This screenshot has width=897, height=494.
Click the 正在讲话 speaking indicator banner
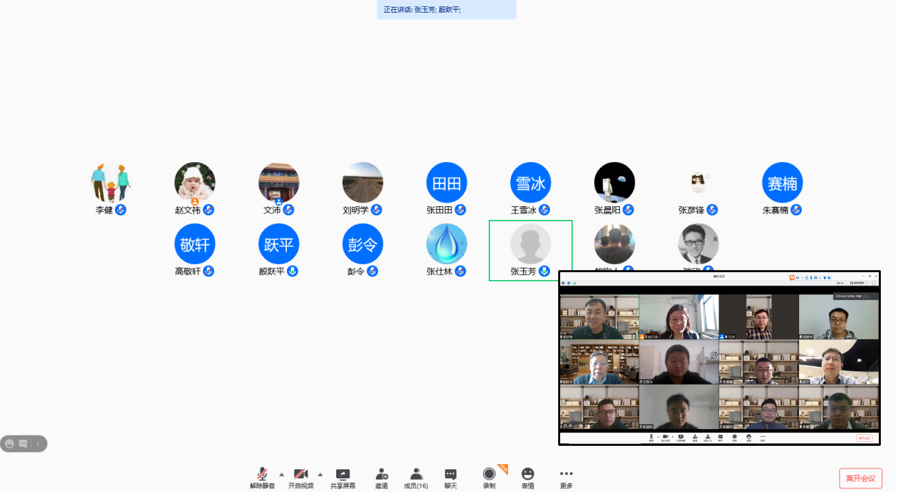point(447,10)
